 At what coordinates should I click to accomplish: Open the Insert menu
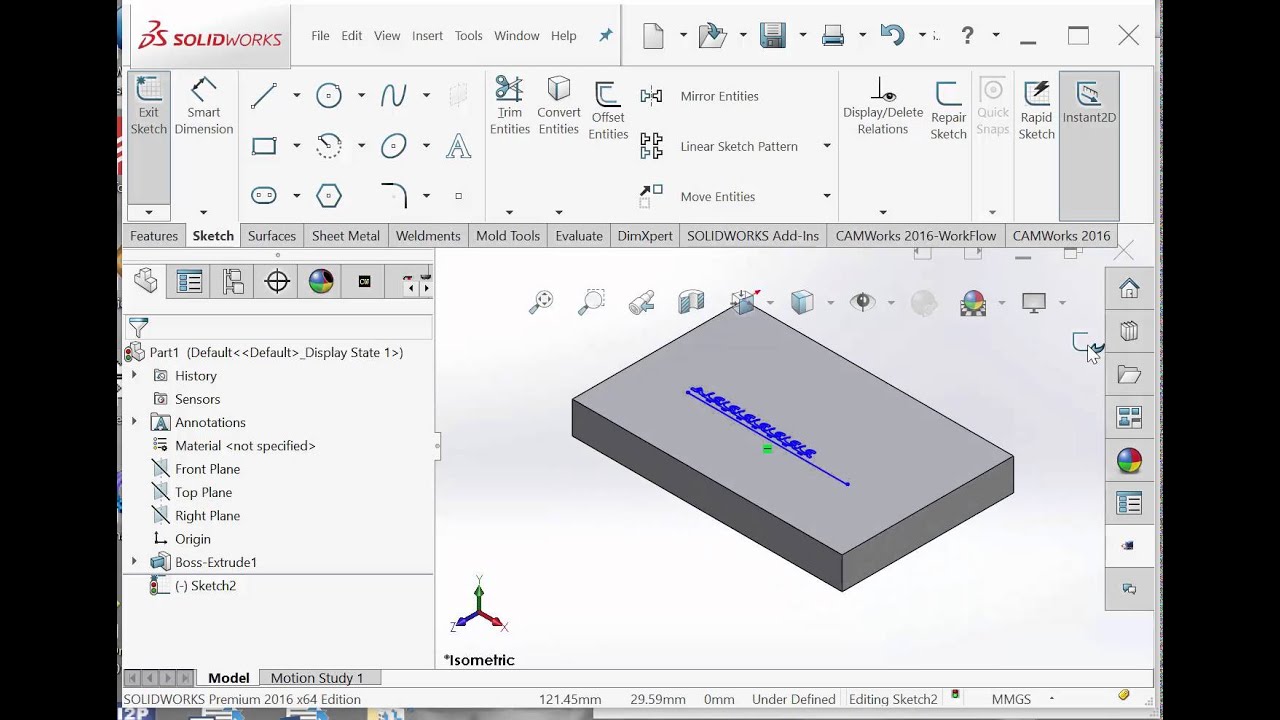pos(427,36)
